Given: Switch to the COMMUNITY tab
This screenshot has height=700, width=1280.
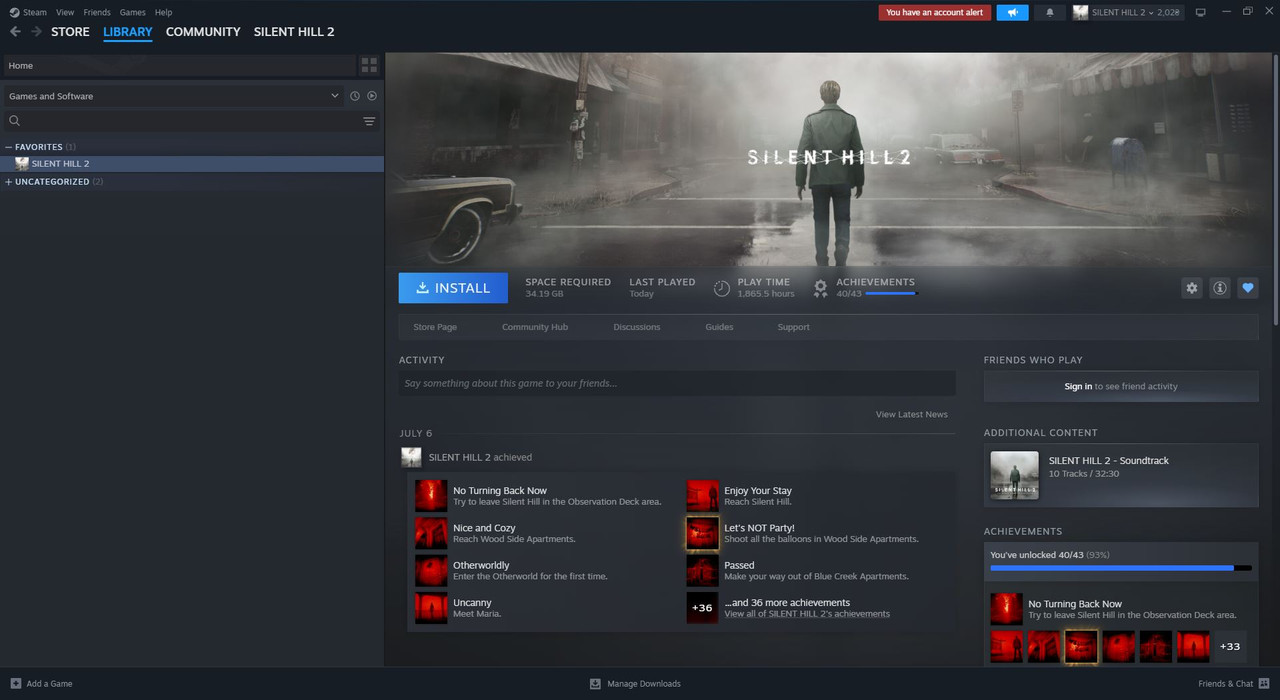Looking at the screenshot, I should pyautogui.click(x=203, y=32).
